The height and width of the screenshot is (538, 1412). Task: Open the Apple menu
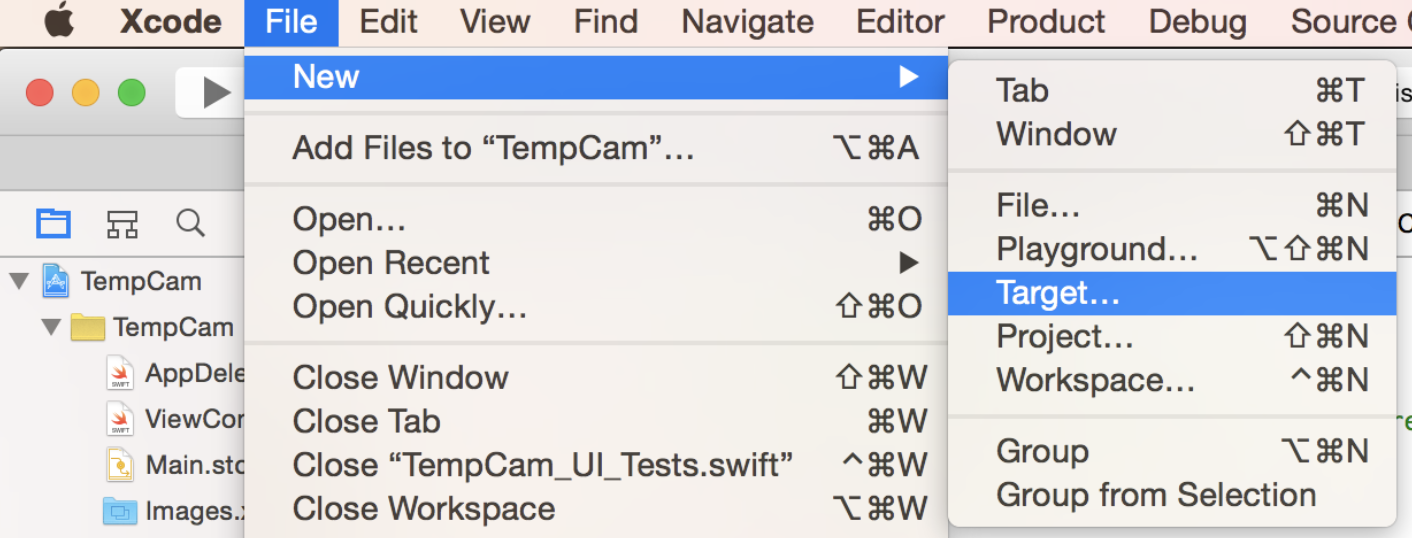point(59,21)
